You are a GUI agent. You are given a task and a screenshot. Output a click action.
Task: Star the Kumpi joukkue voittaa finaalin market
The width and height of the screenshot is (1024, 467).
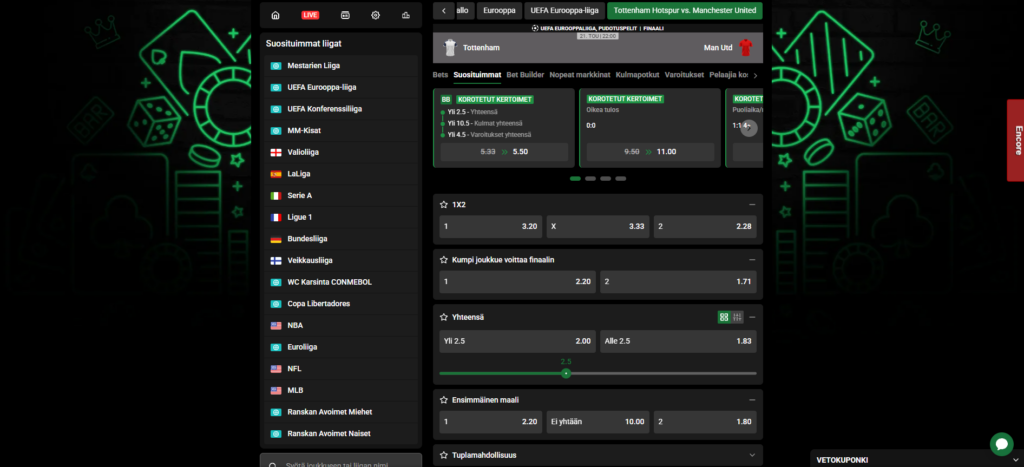pyautogui.click(x=444, y=259)
